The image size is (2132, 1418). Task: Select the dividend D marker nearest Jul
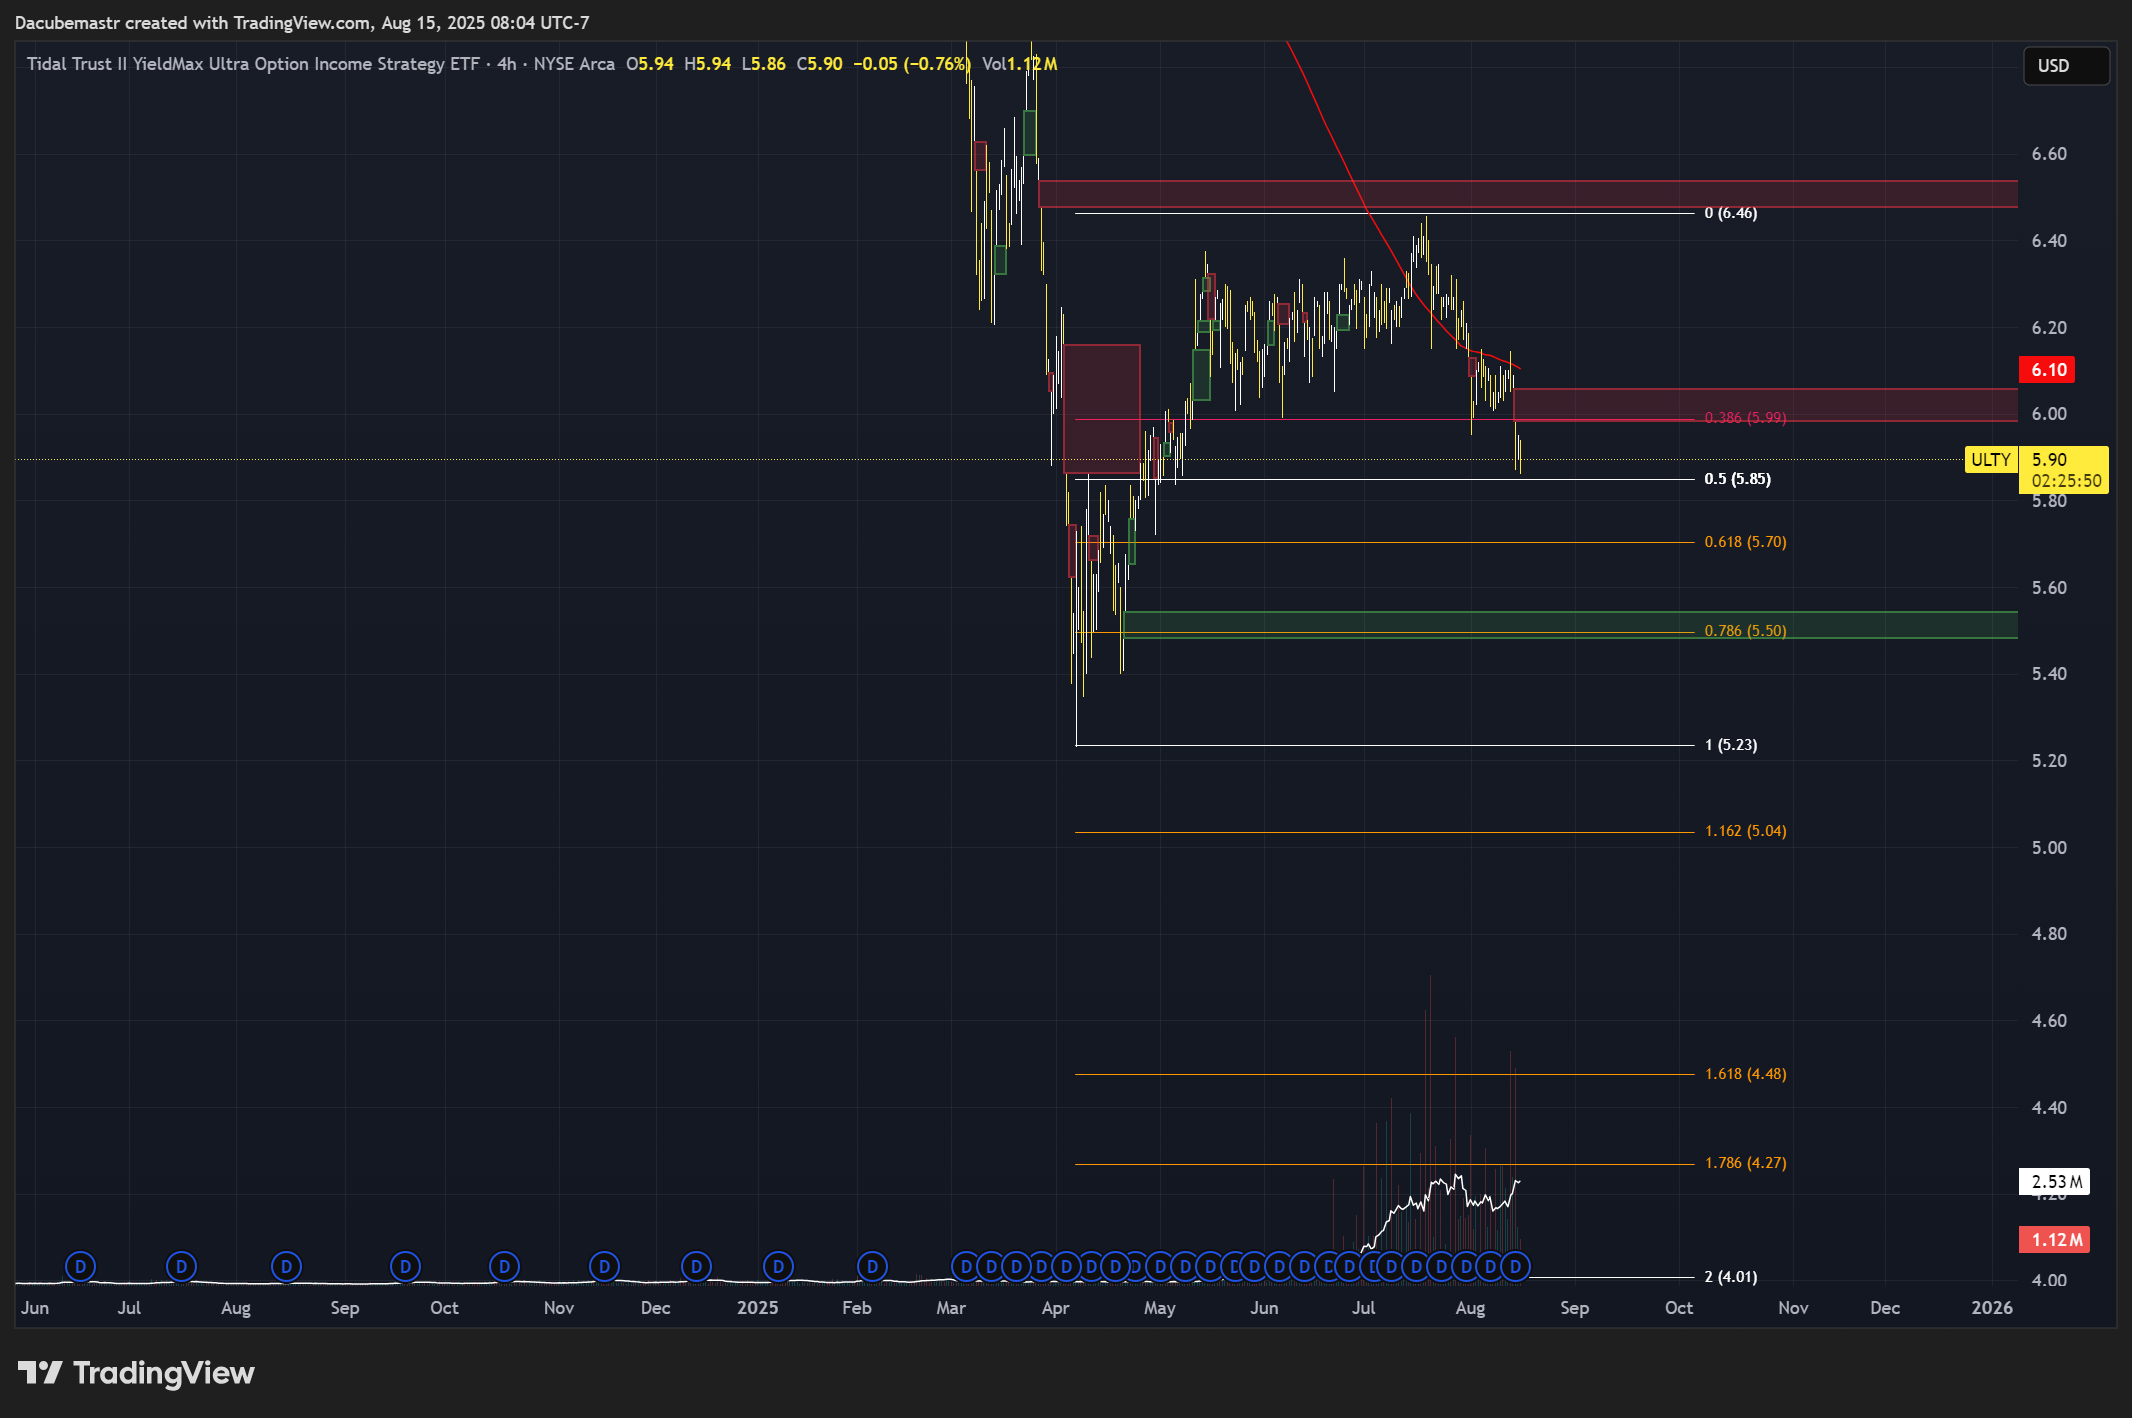(x=181, y=1267)
